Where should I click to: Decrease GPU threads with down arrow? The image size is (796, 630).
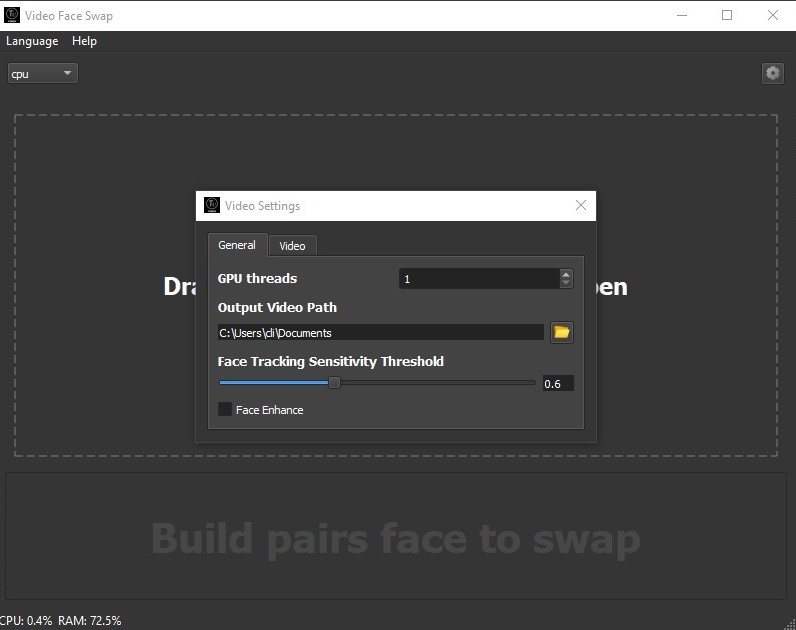566,283
